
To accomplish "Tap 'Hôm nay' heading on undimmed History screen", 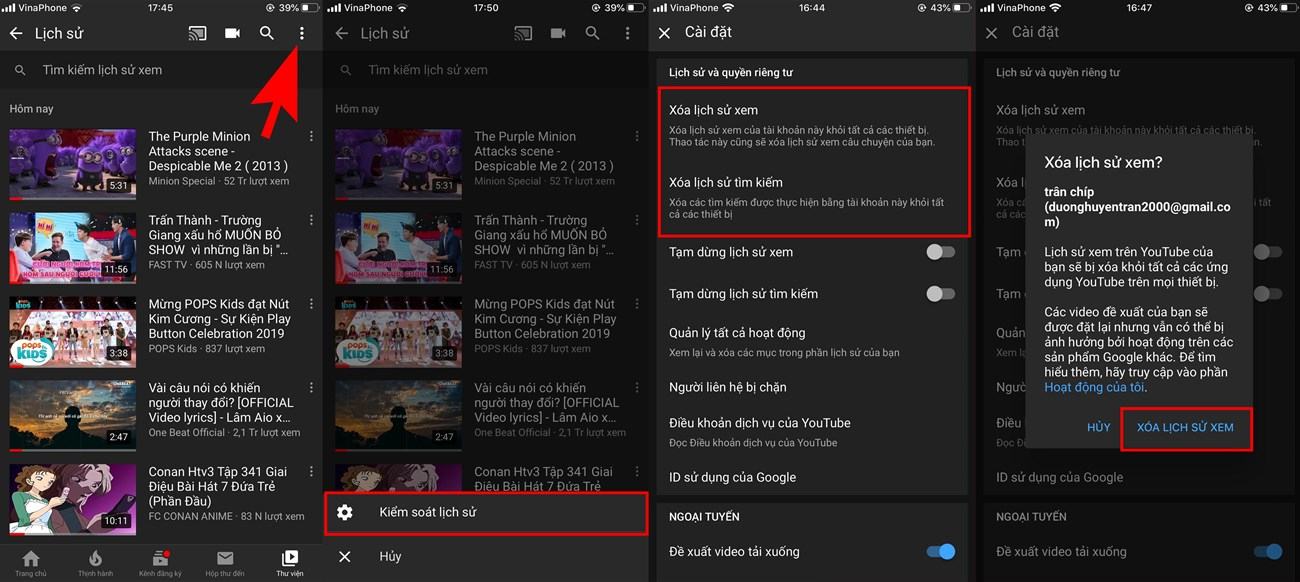I will [32, 108].
